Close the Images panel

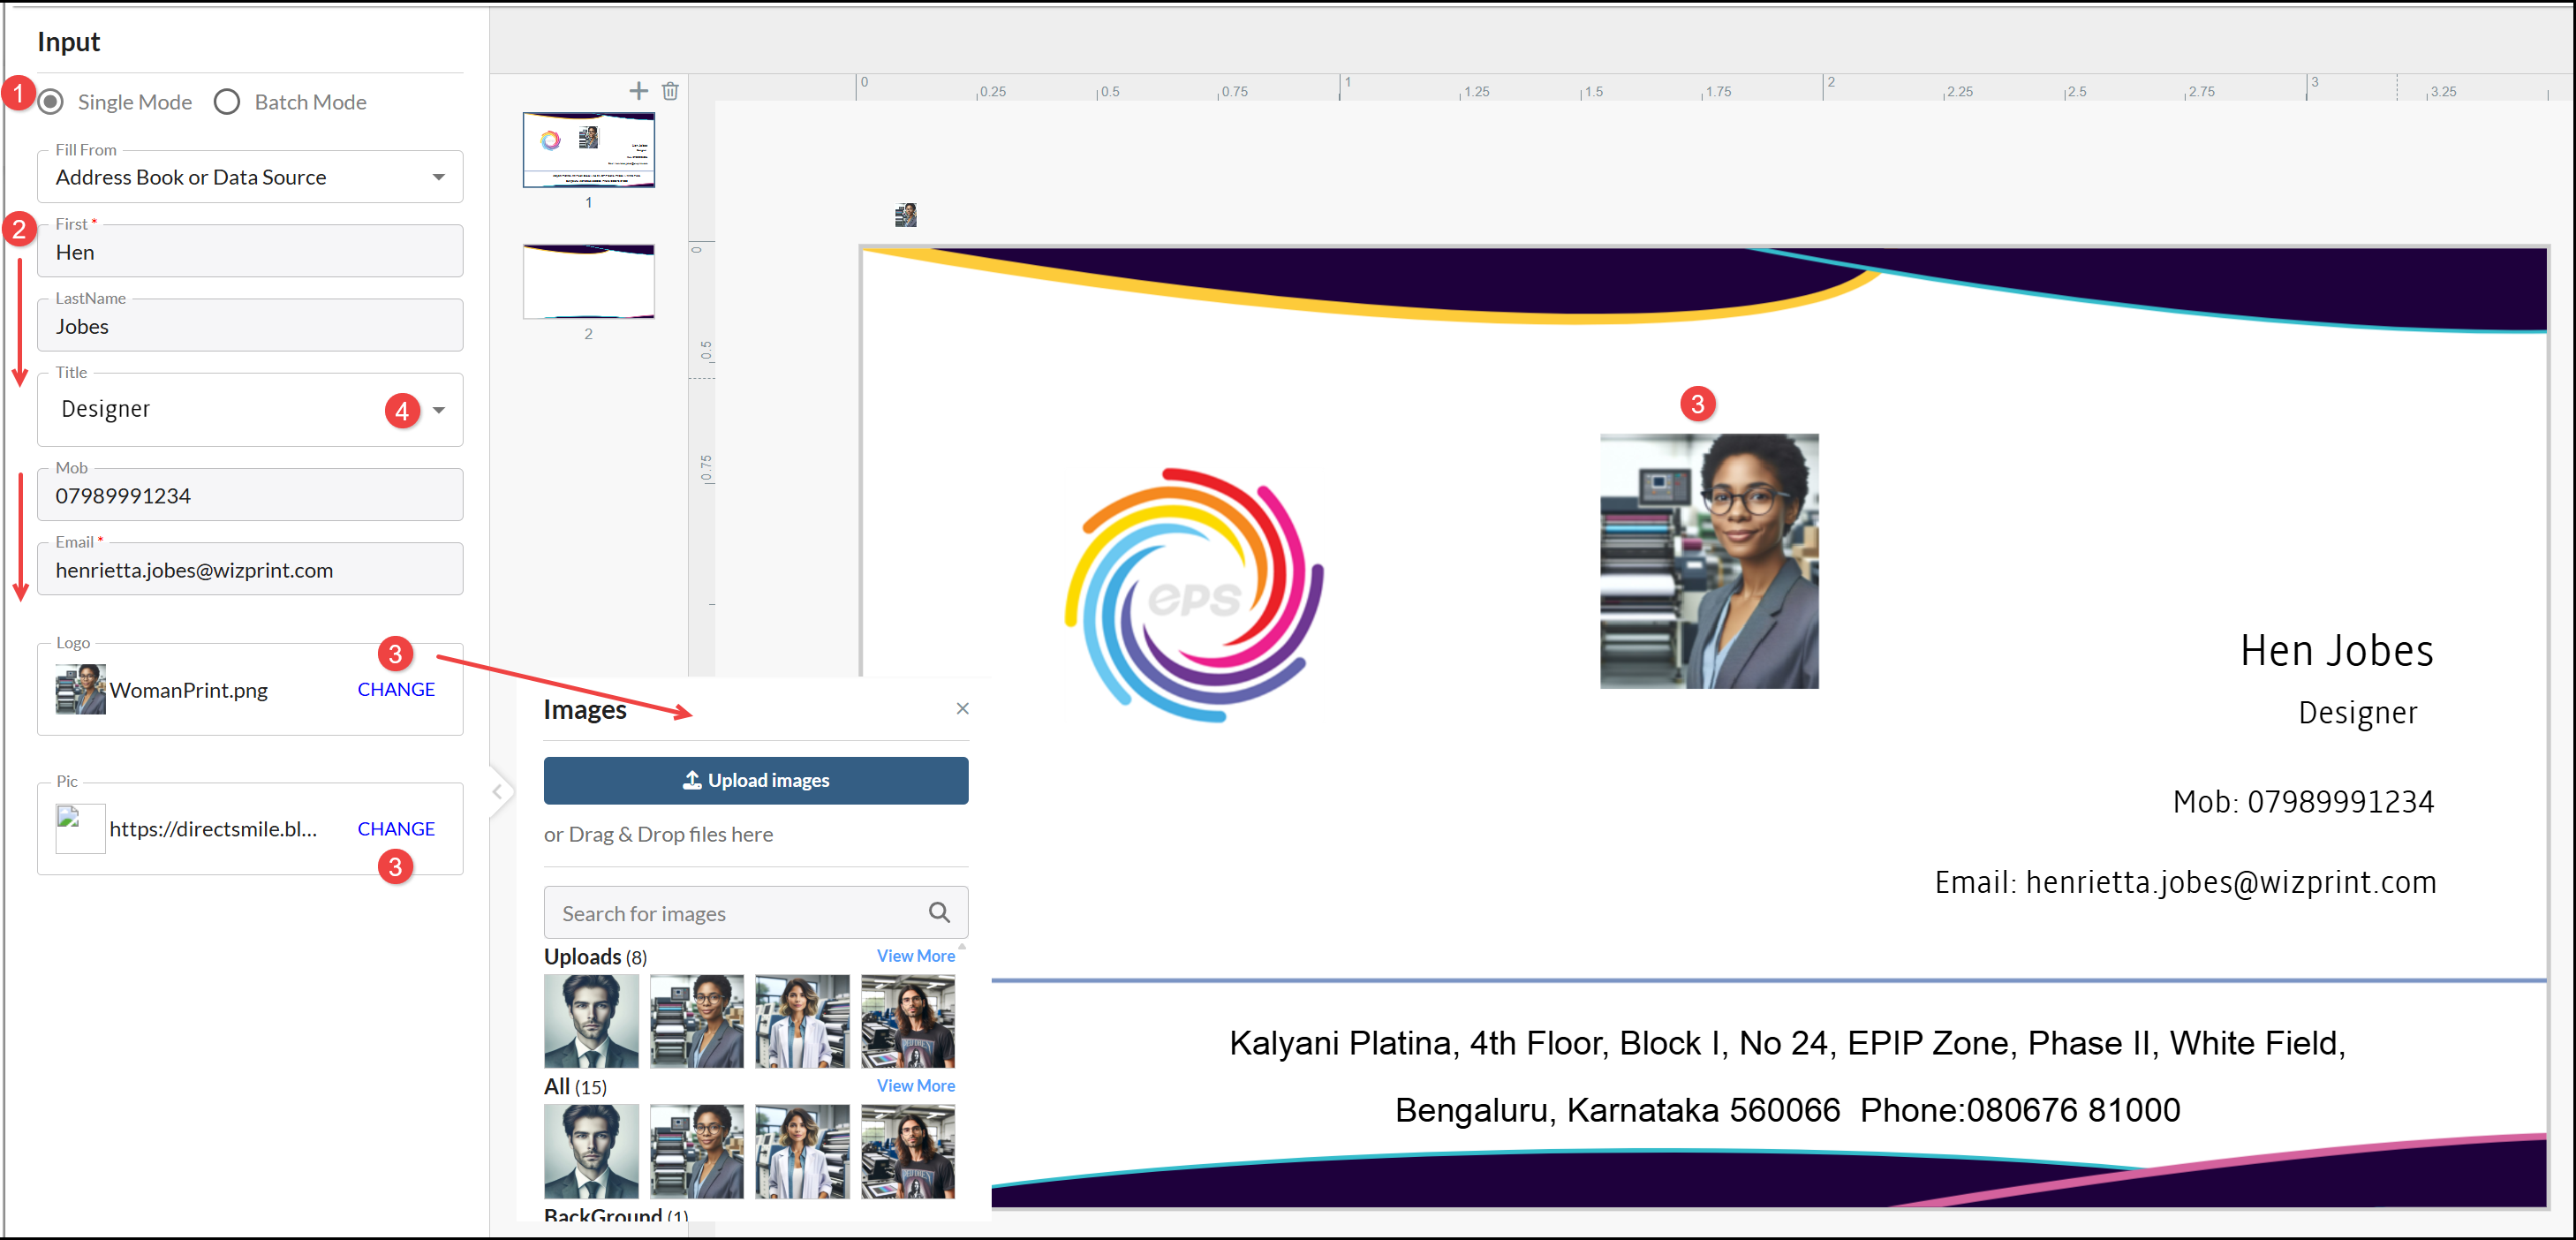pyautogui.click(x=962, y=708)
